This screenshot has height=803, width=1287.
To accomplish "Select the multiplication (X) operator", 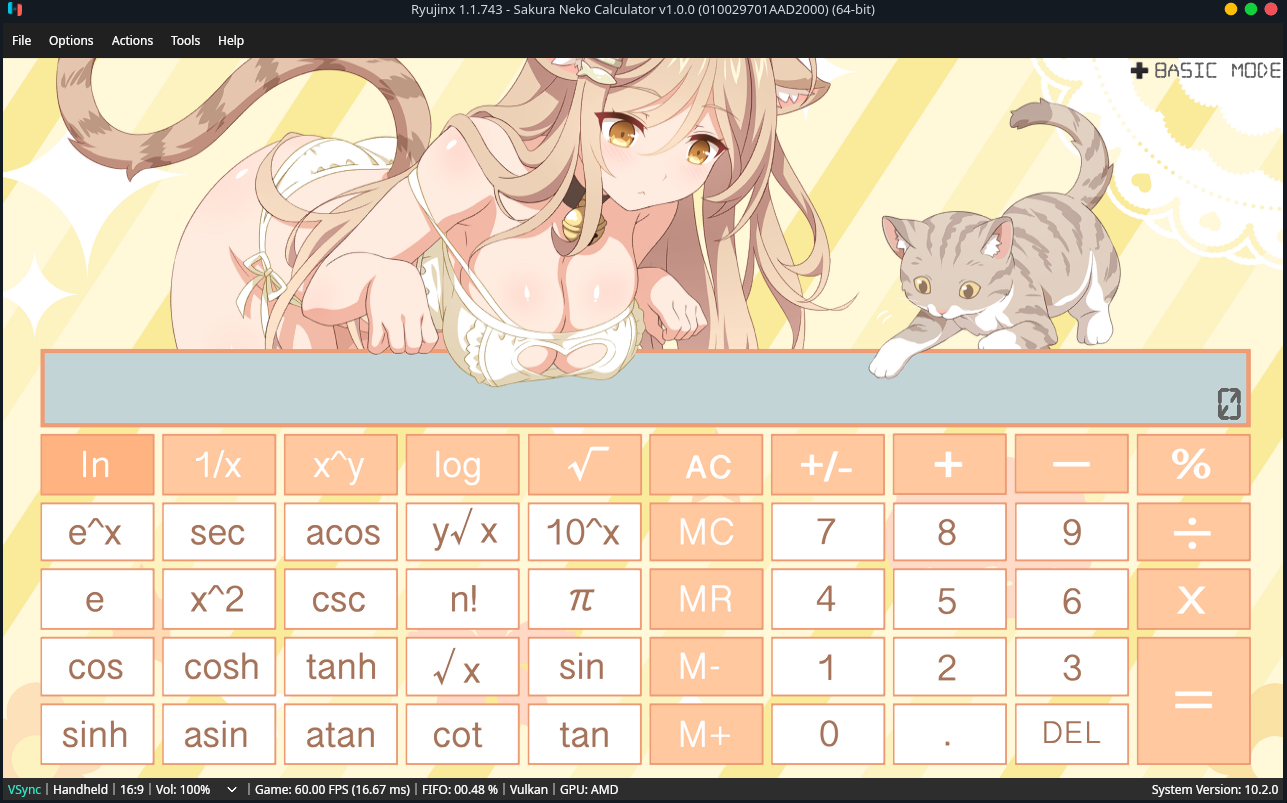I will click(x=1193, y=599).
